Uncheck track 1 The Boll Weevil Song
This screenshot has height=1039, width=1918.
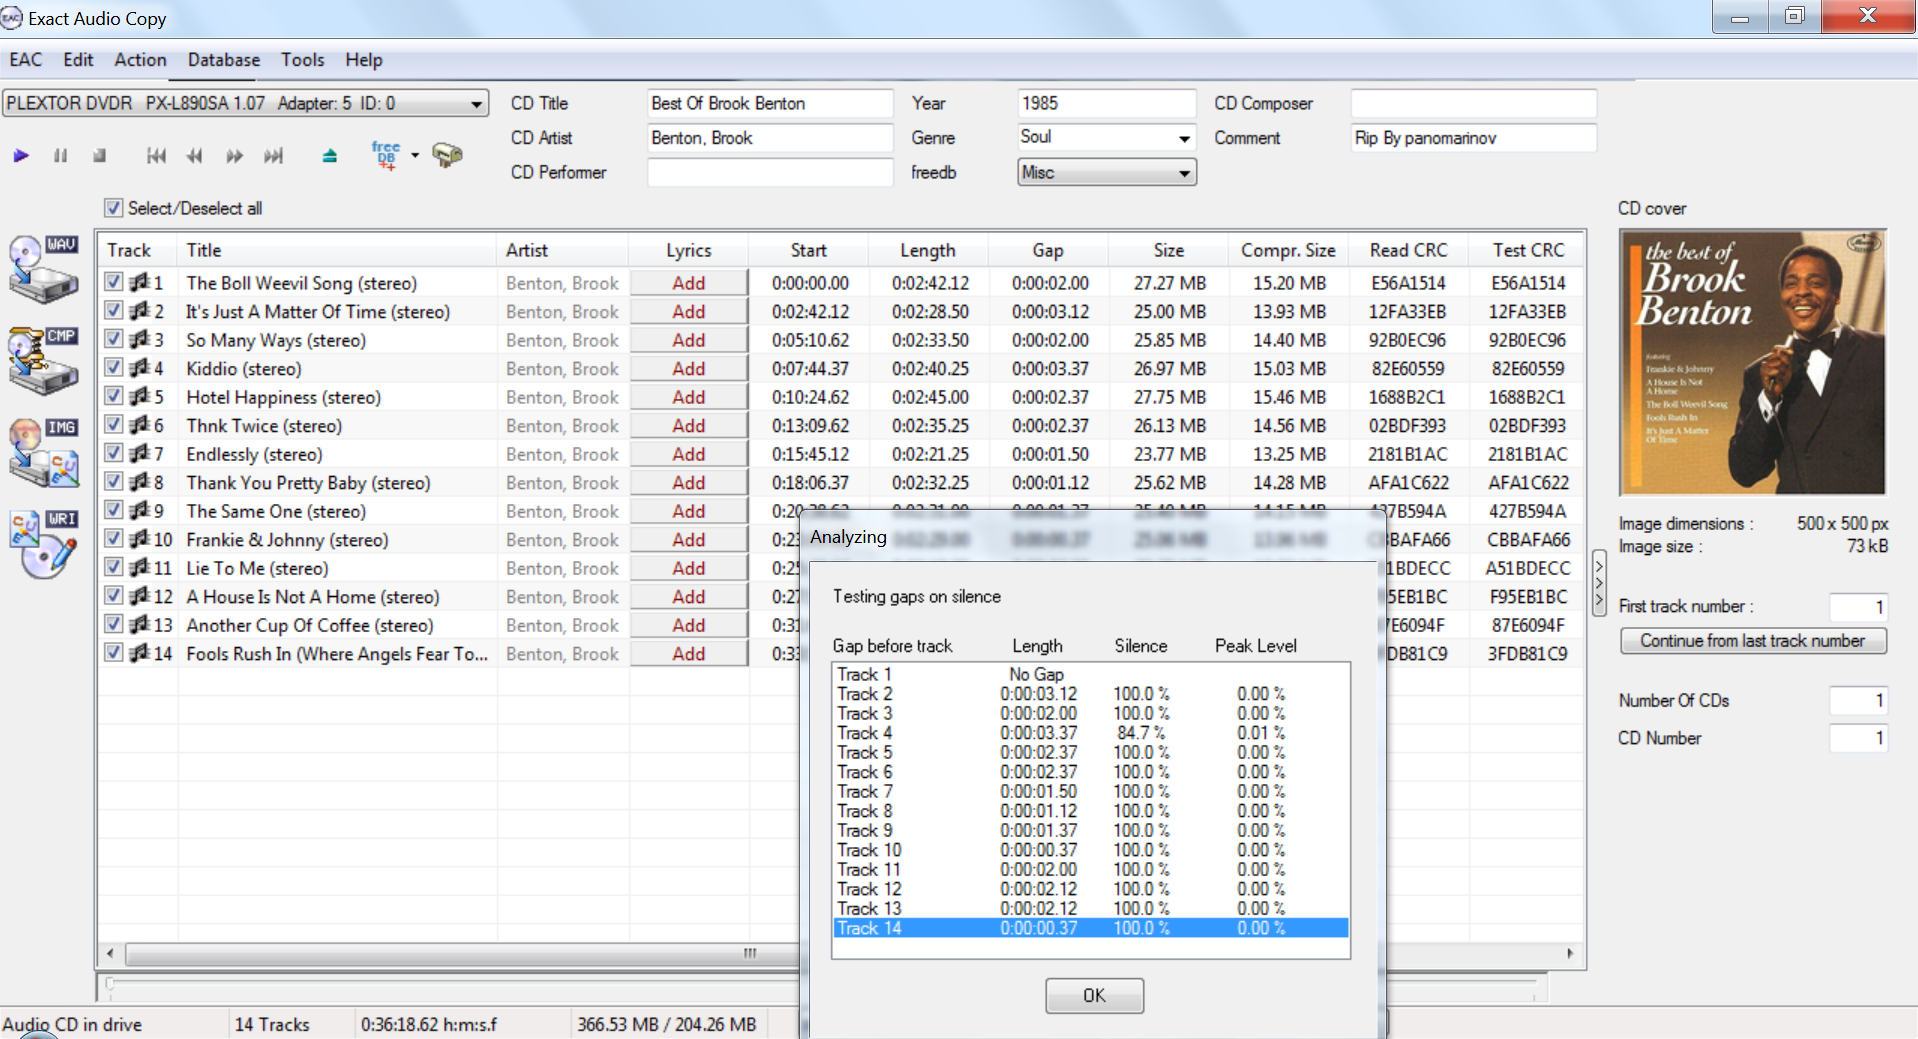pos(114,283)
